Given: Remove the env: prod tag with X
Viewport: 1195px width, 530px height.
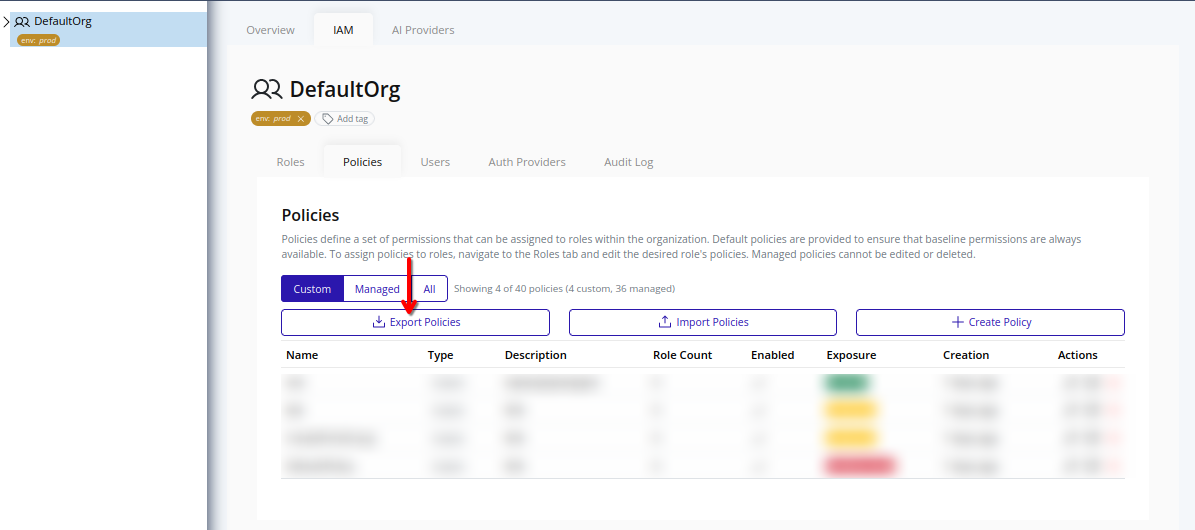Looking at the screenshot, I should tap(300, 119).
